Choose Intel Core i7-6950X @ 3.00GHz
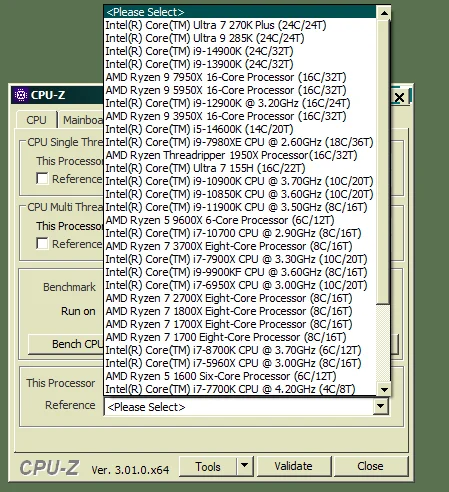Image resolution: width=449 pixels, height=492 pixels. coord(240,285)
